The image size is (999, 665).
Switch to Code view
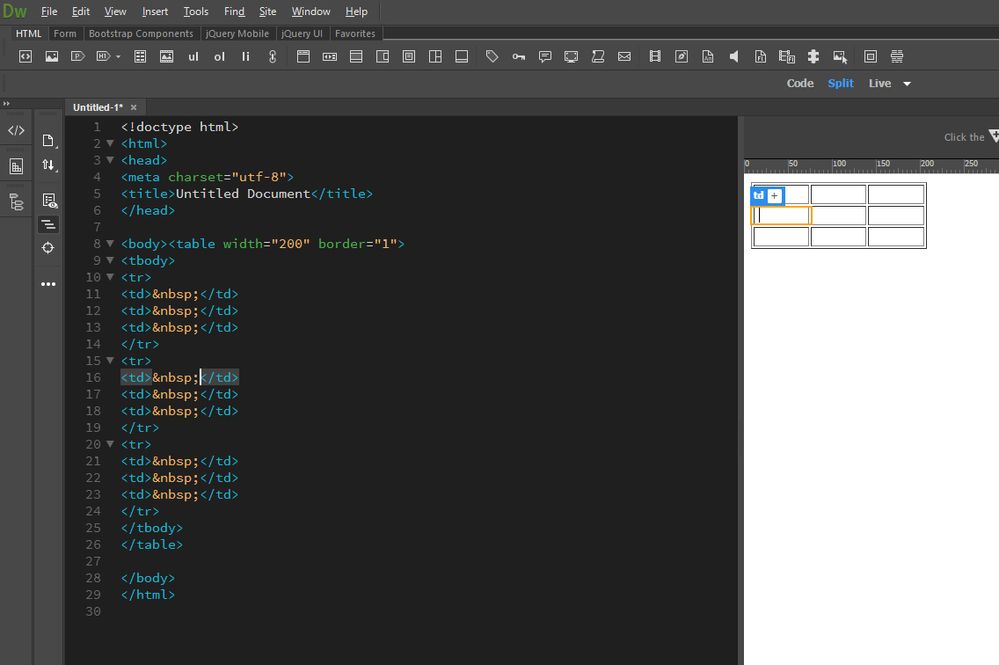tap(800, 83)
